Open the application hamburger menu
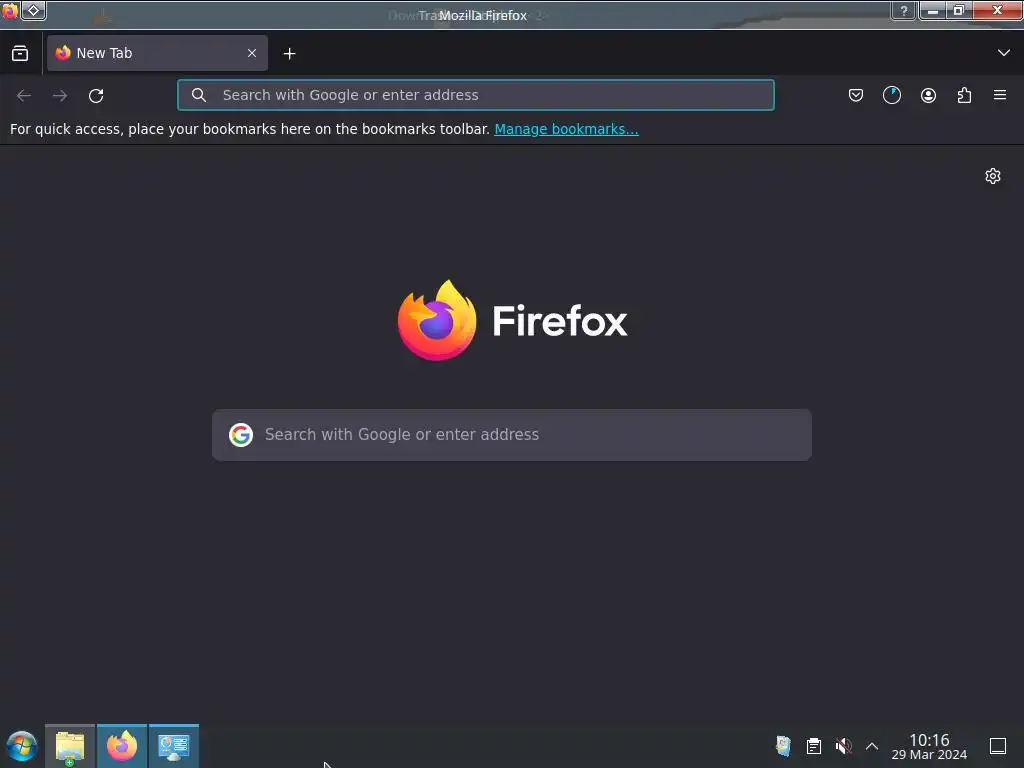The image size is (1024, 768). 1000,95
